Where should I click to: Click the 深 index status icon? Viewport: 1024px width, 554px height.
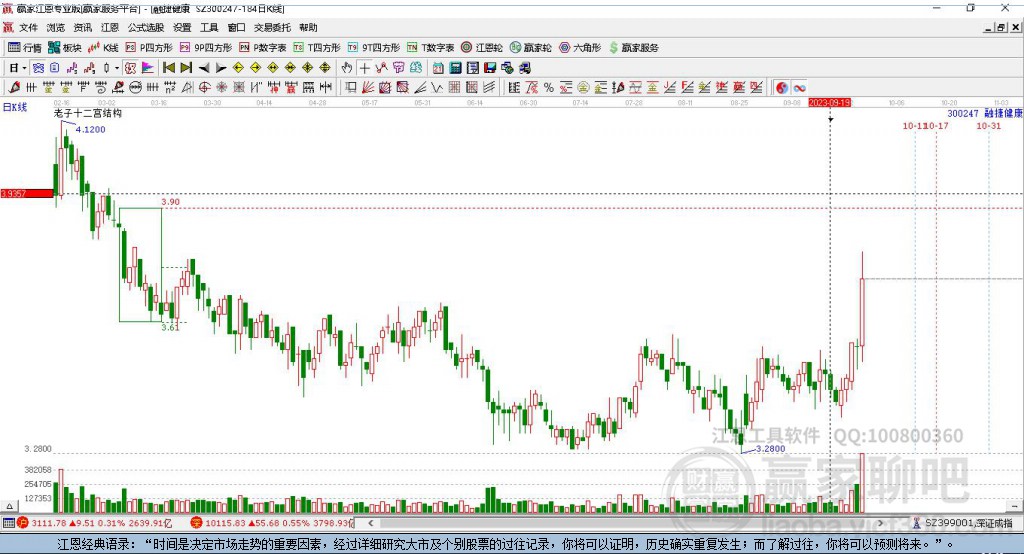[197, 523]
